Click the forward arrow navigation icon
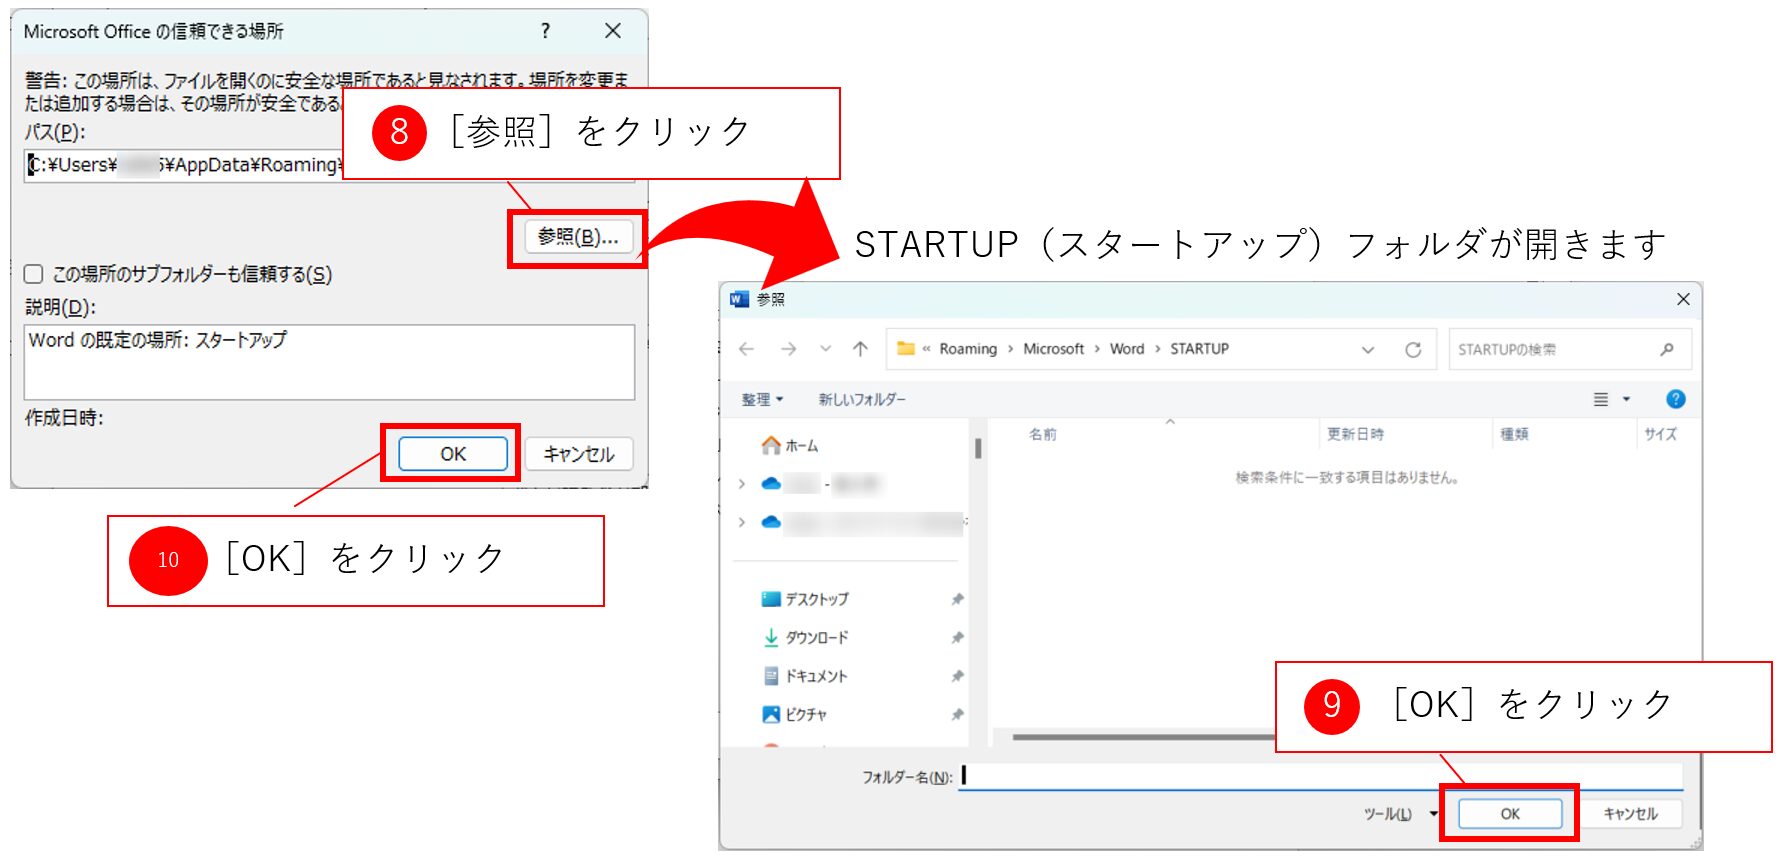 click(789, 349)
